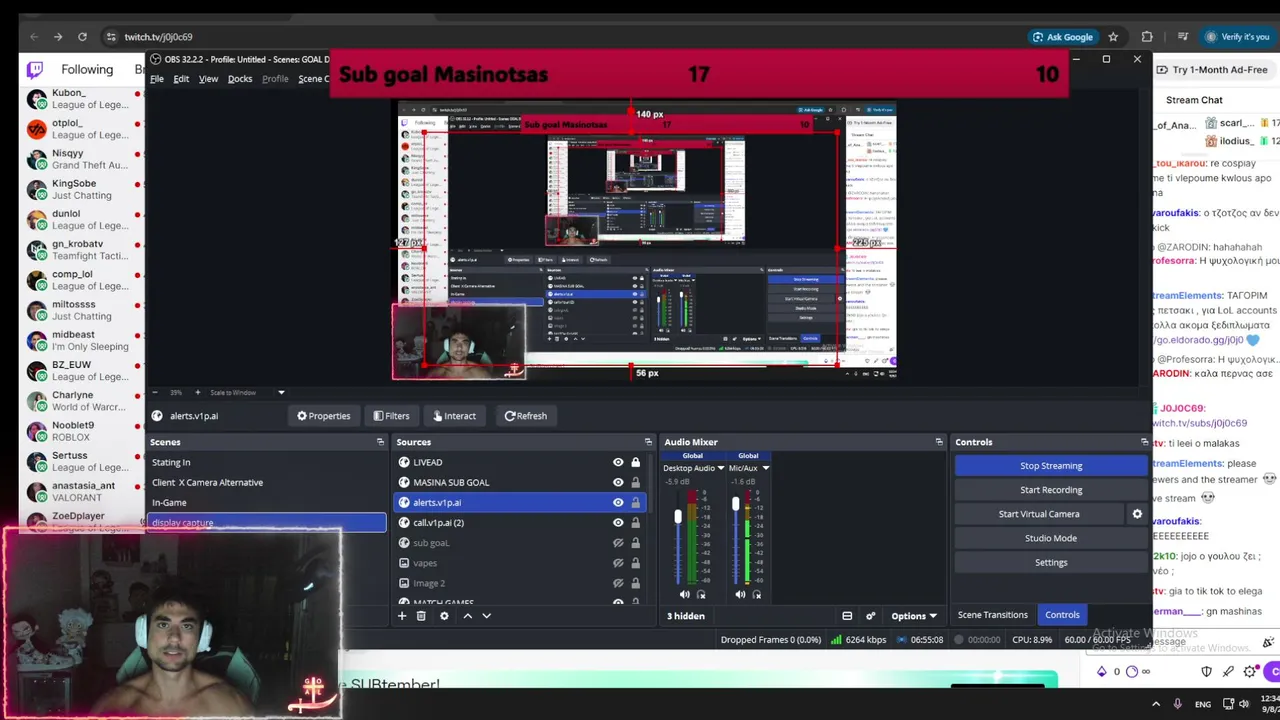Toggle lock on call.v1p.ai (2) source
Screen dimensions: 1280x720
coord(635,522)
